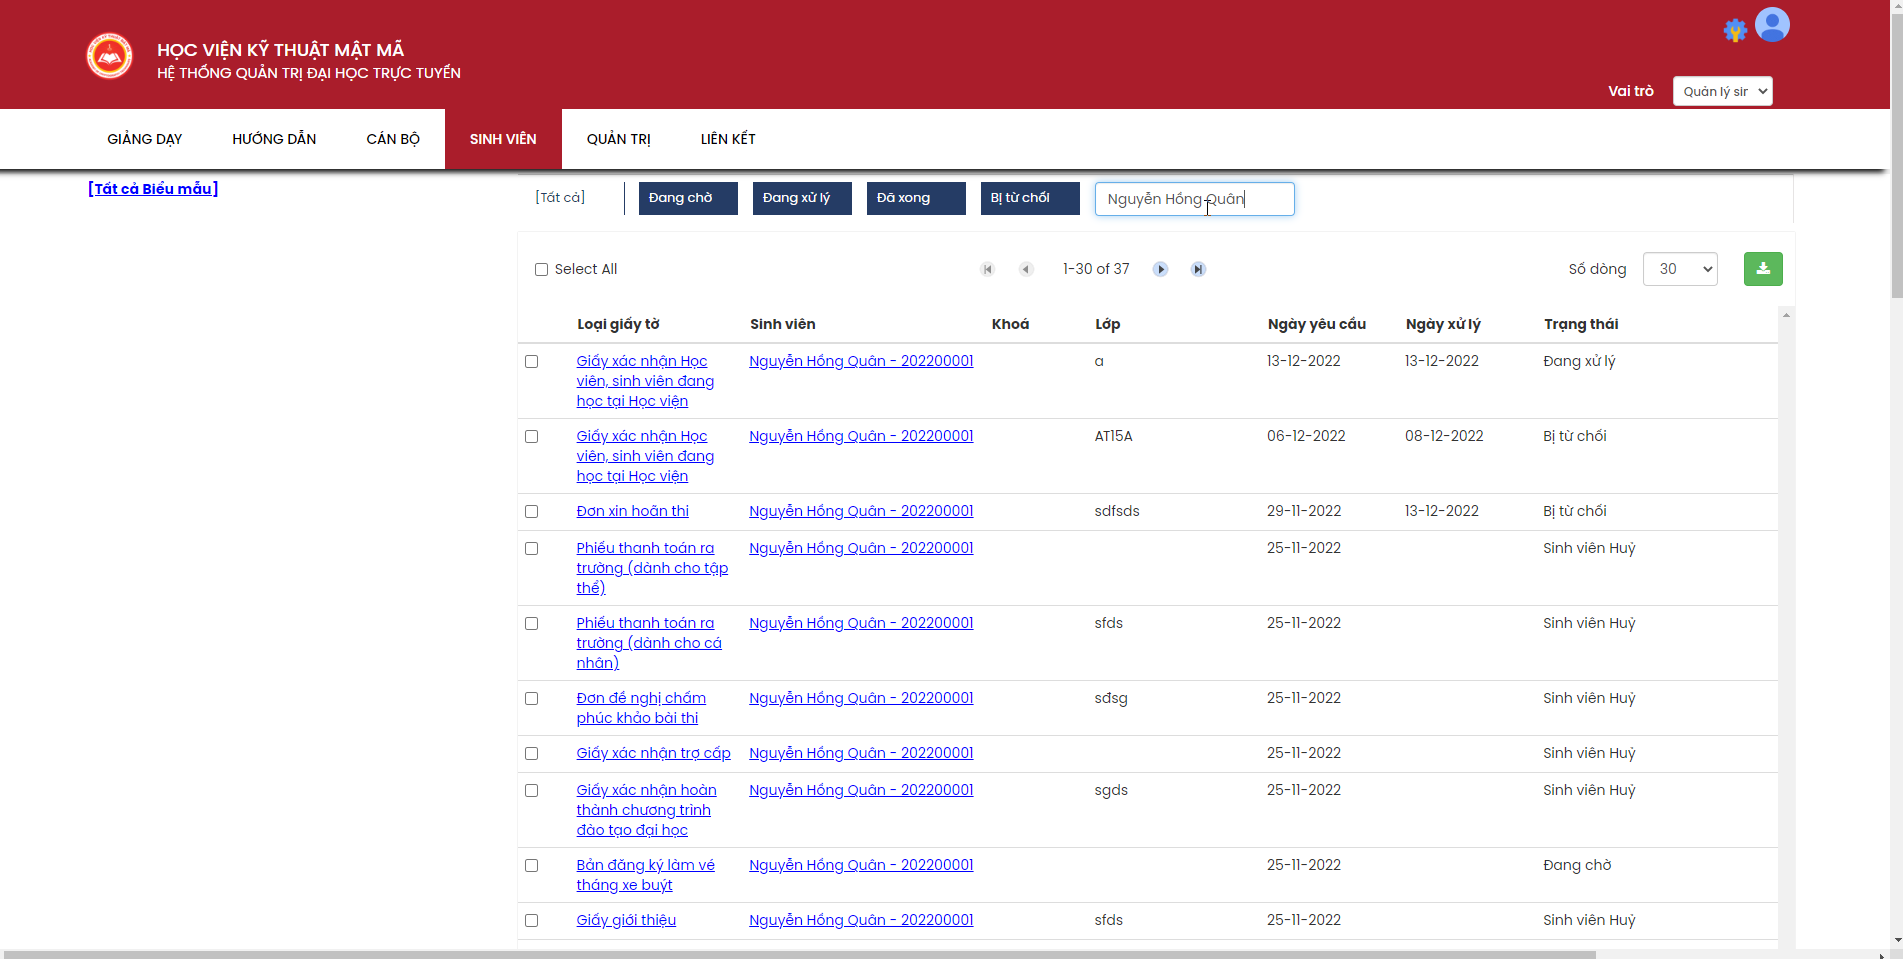Check the Phiếu thanh toán tập thể row
This screenshot has width=1903, height=959.
531,549
